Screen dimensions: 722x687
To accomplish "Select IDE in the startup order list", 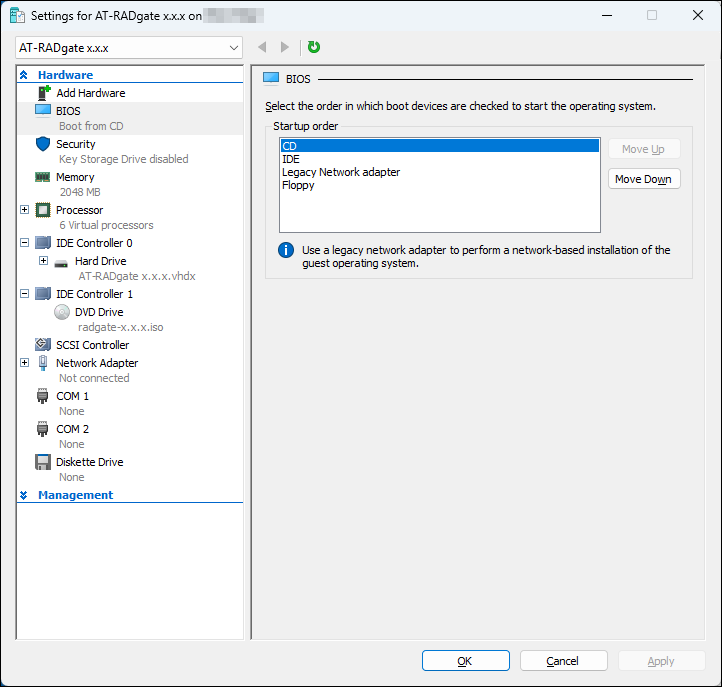I will tap(291, 159).
